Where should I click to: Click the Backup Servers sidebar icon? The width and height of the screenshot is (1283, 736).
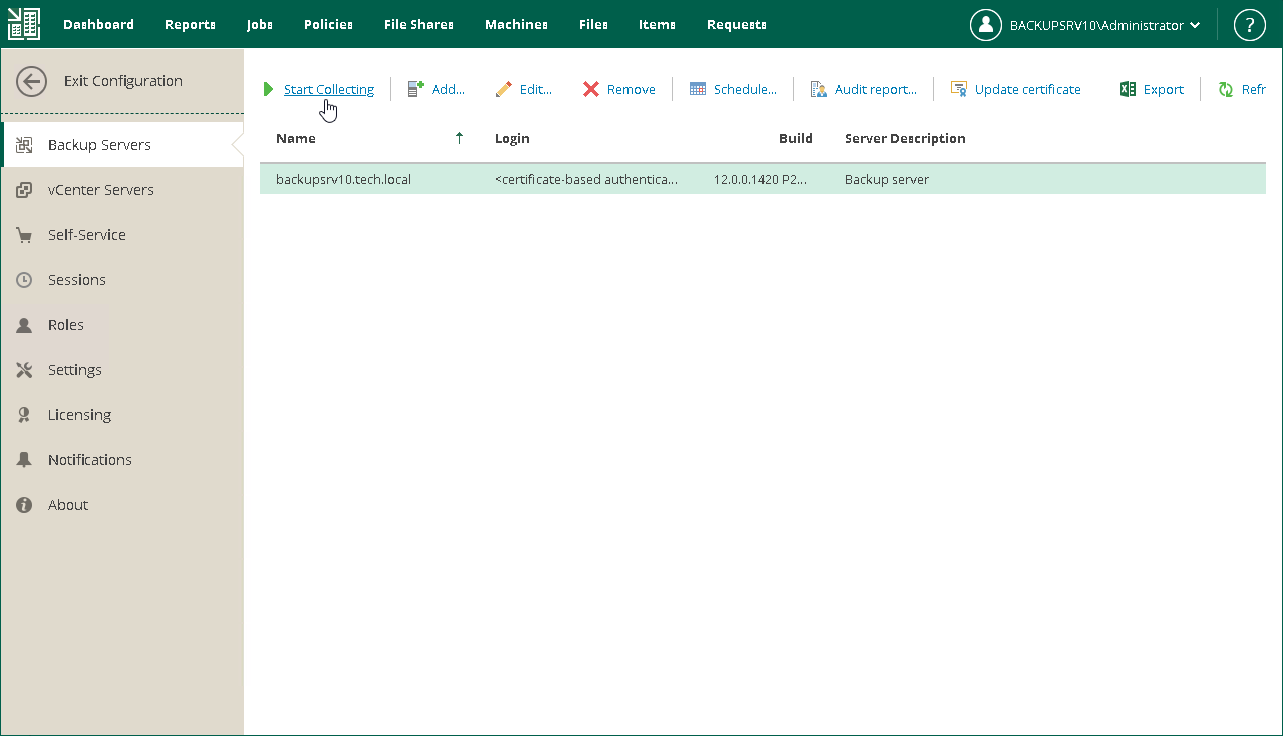coord(25,145)
